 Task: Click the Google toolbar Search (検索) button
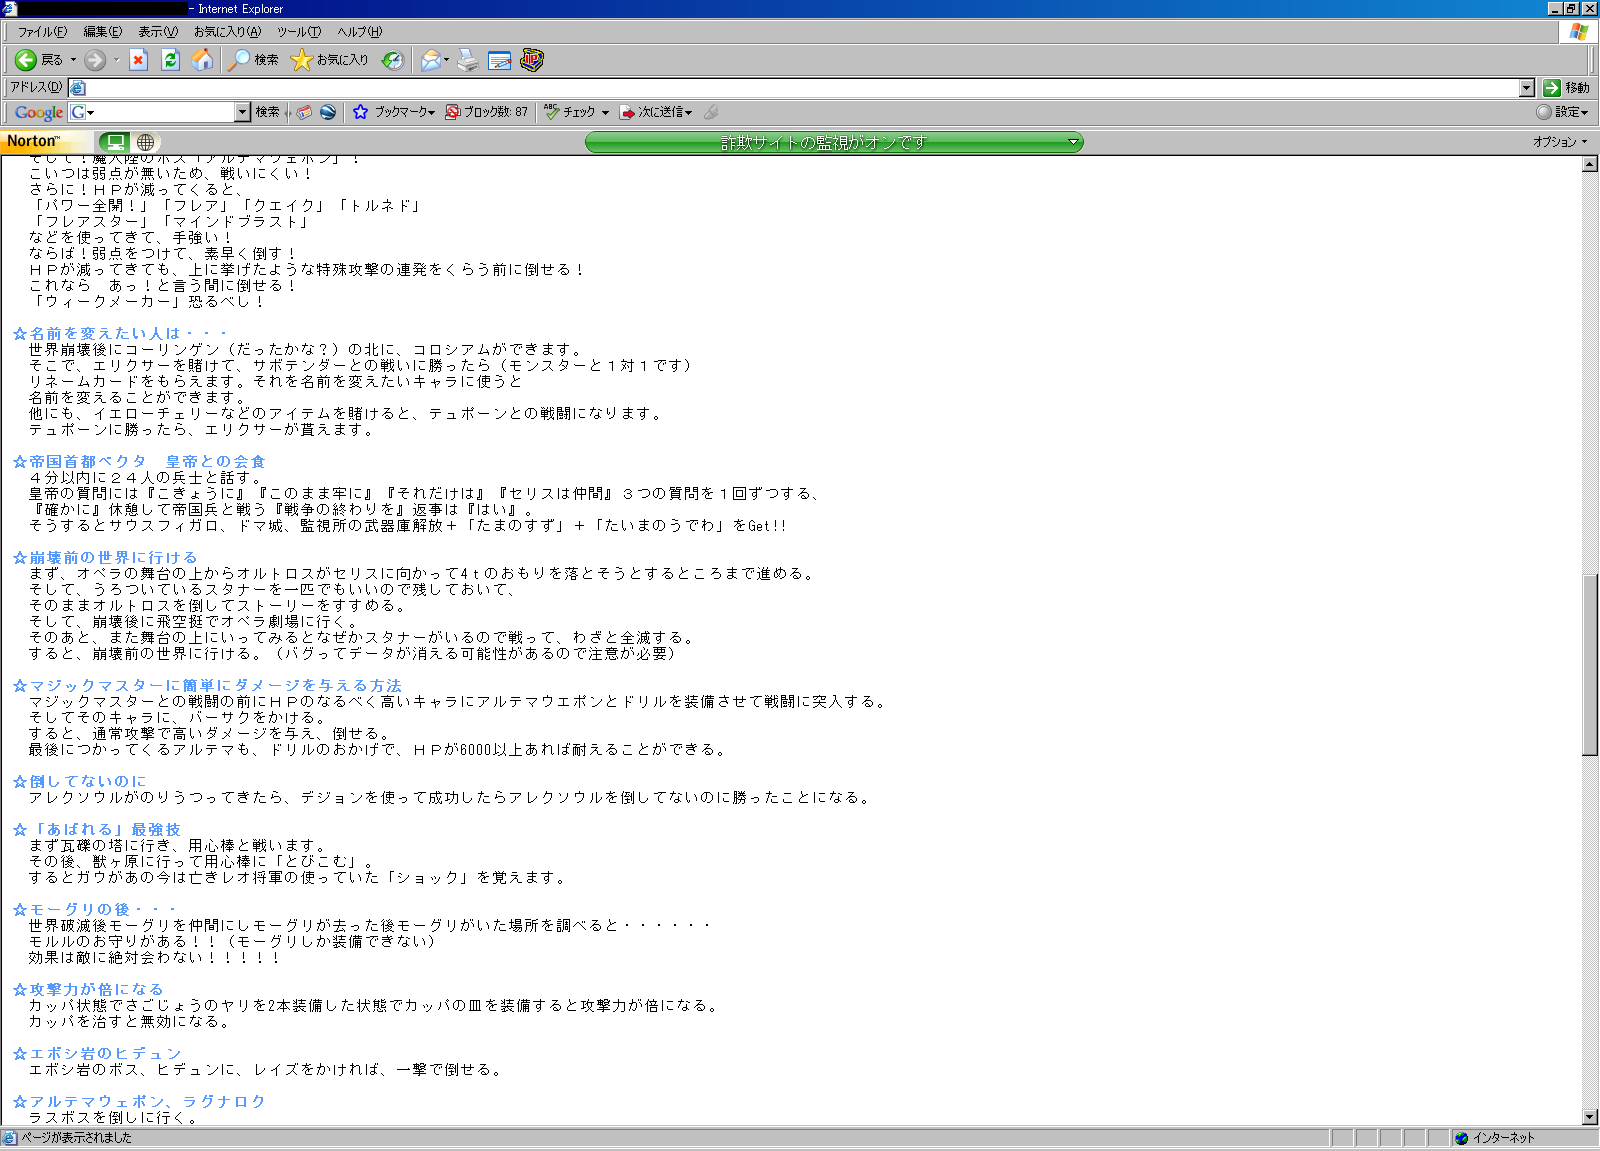coord(267,112)
